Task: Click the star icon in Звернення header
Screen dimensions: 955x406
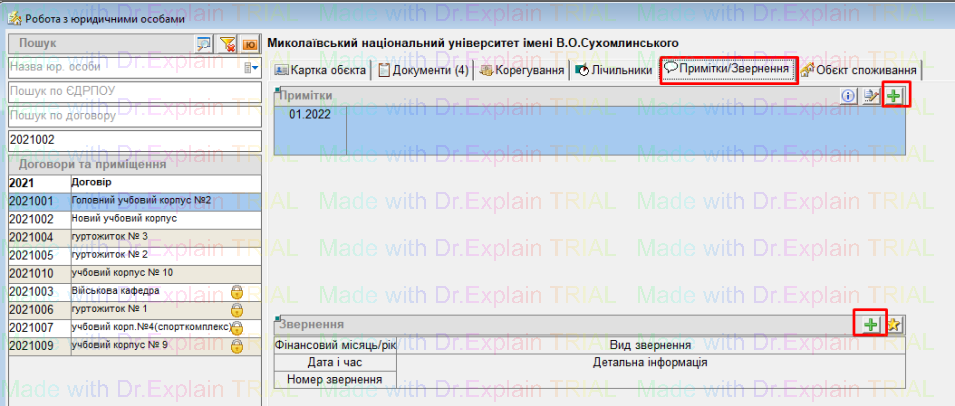Action: [x=894, y=325]
